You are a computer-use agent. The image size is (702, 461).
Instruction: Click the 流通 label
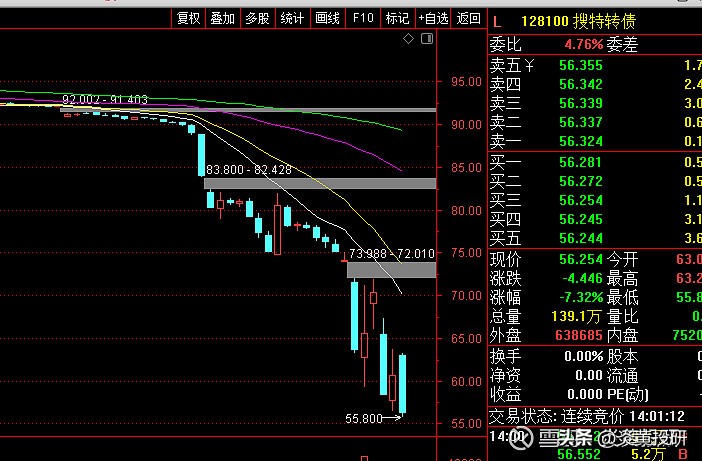point(622,376)
